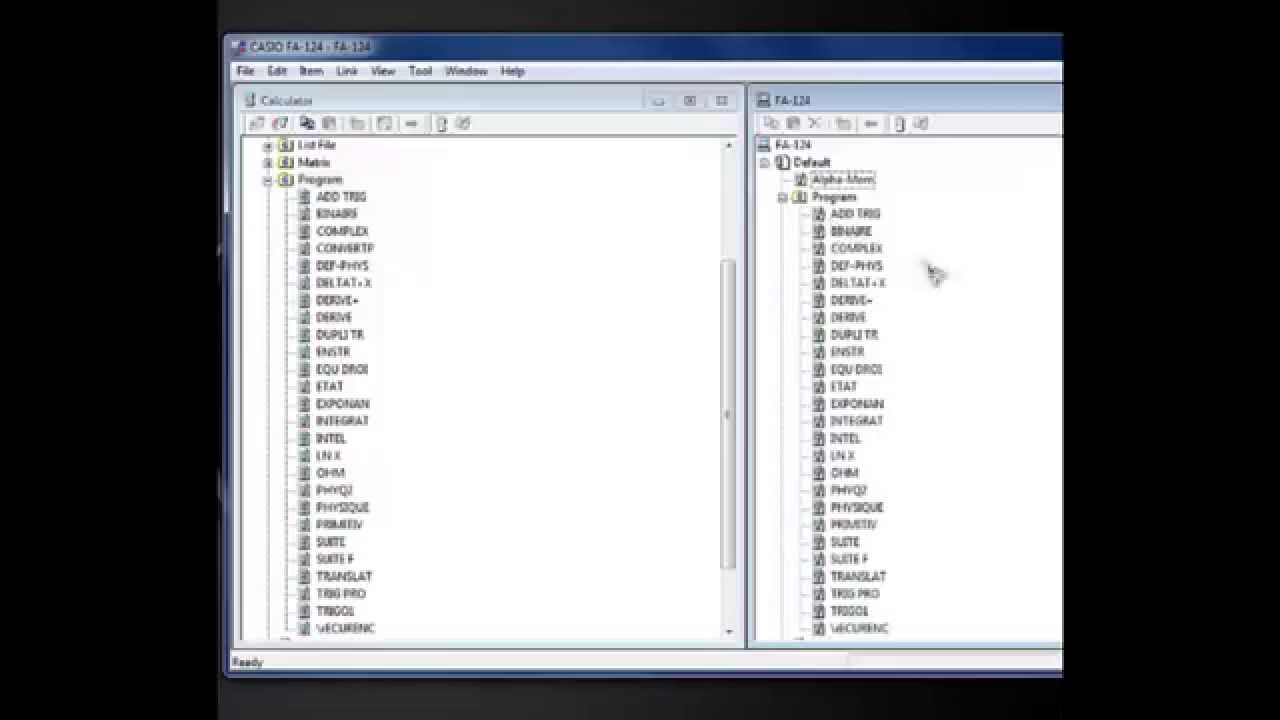Click the X delete icon in FA-124 toolbar
This screenshot has height=720, width=1280.
click(x=815, y=124)
